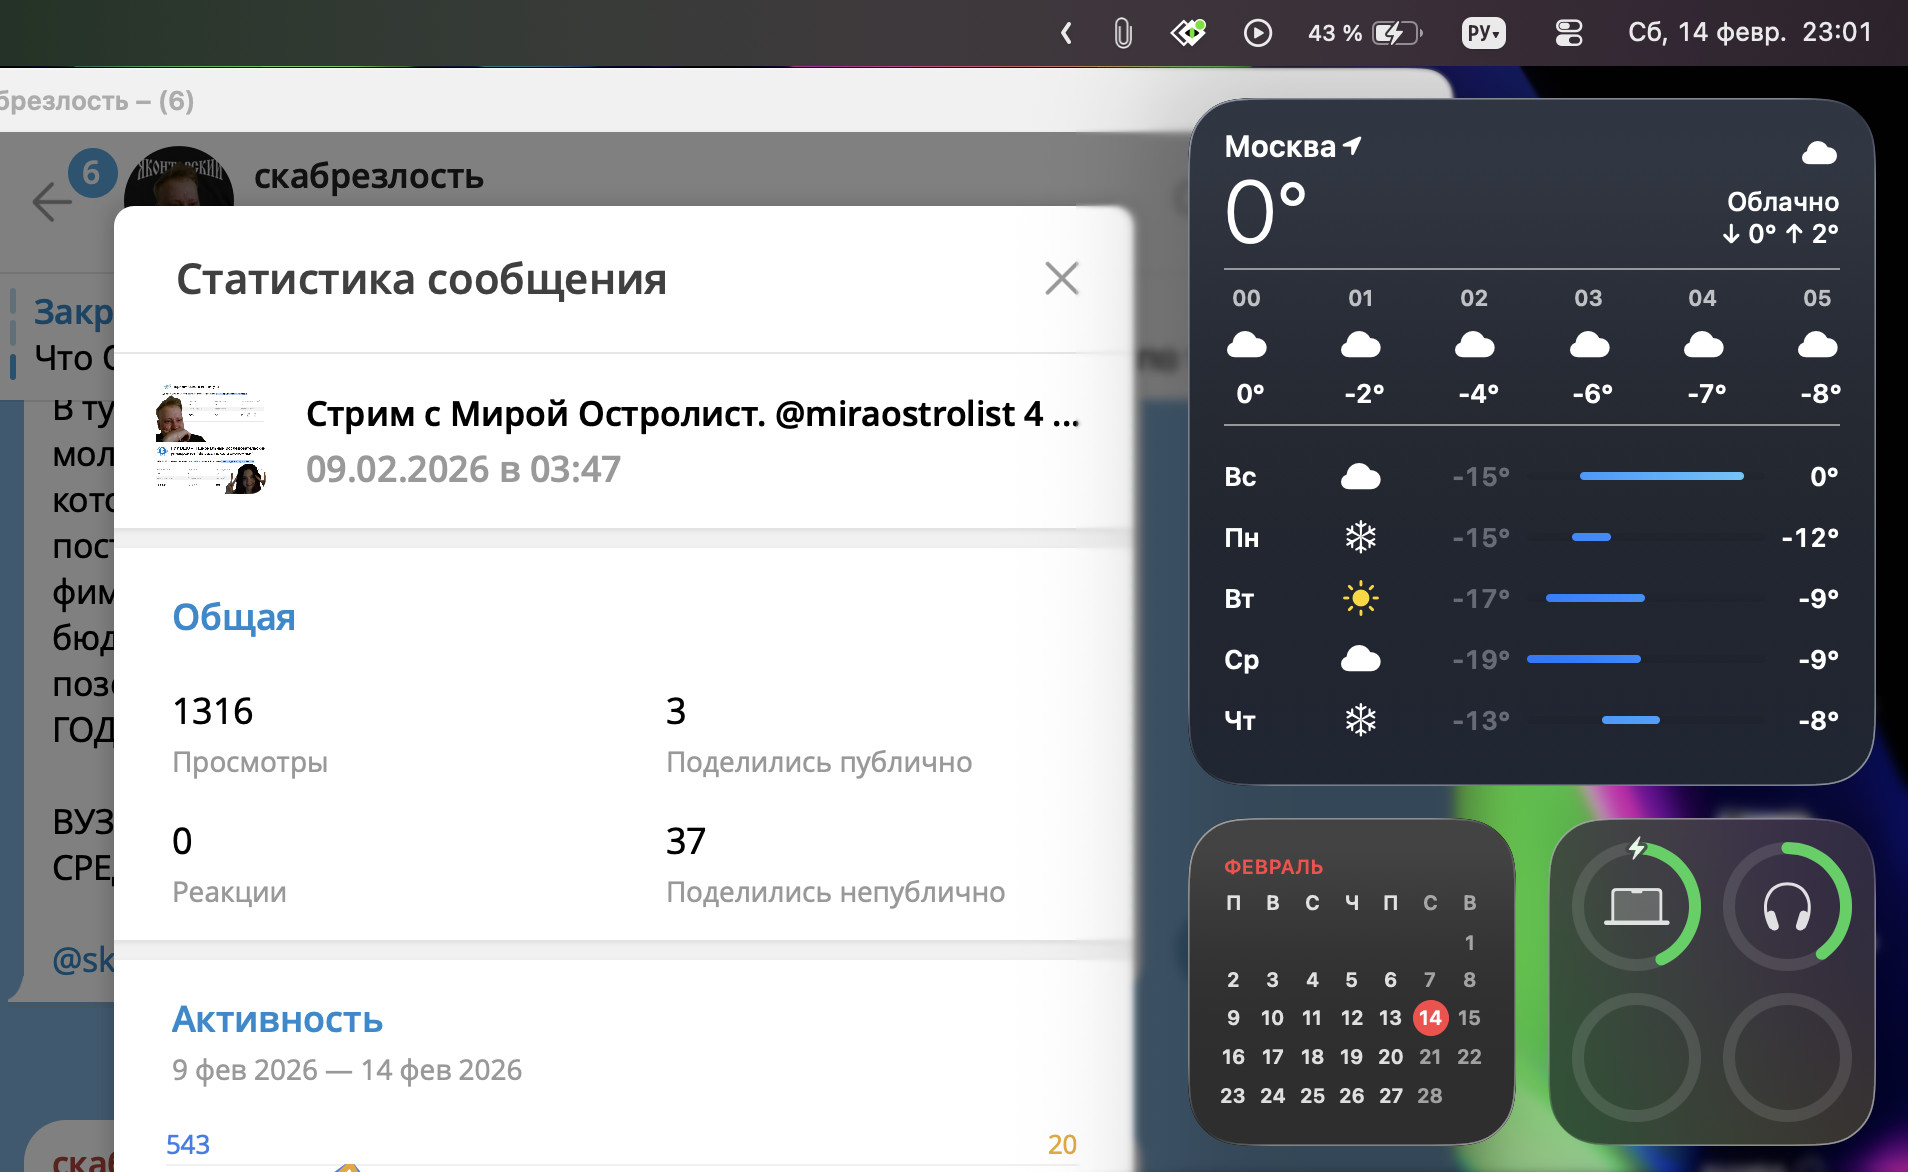The width and height of the screenshot is (1908, 1172).
Task: Open the скабрезлость channel avatar
Action: (178, 178)
